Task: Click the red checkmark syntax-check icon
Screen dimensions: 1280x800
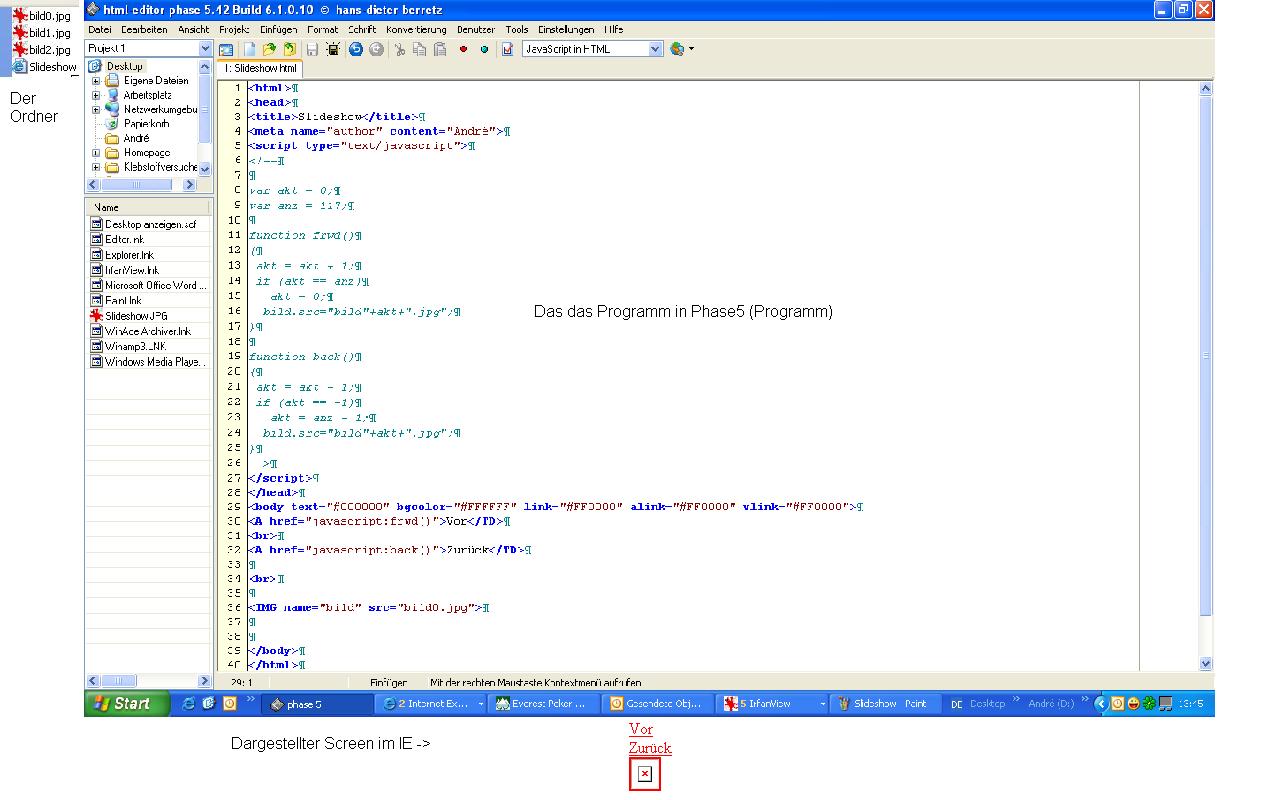Action: tap(508, 49)
